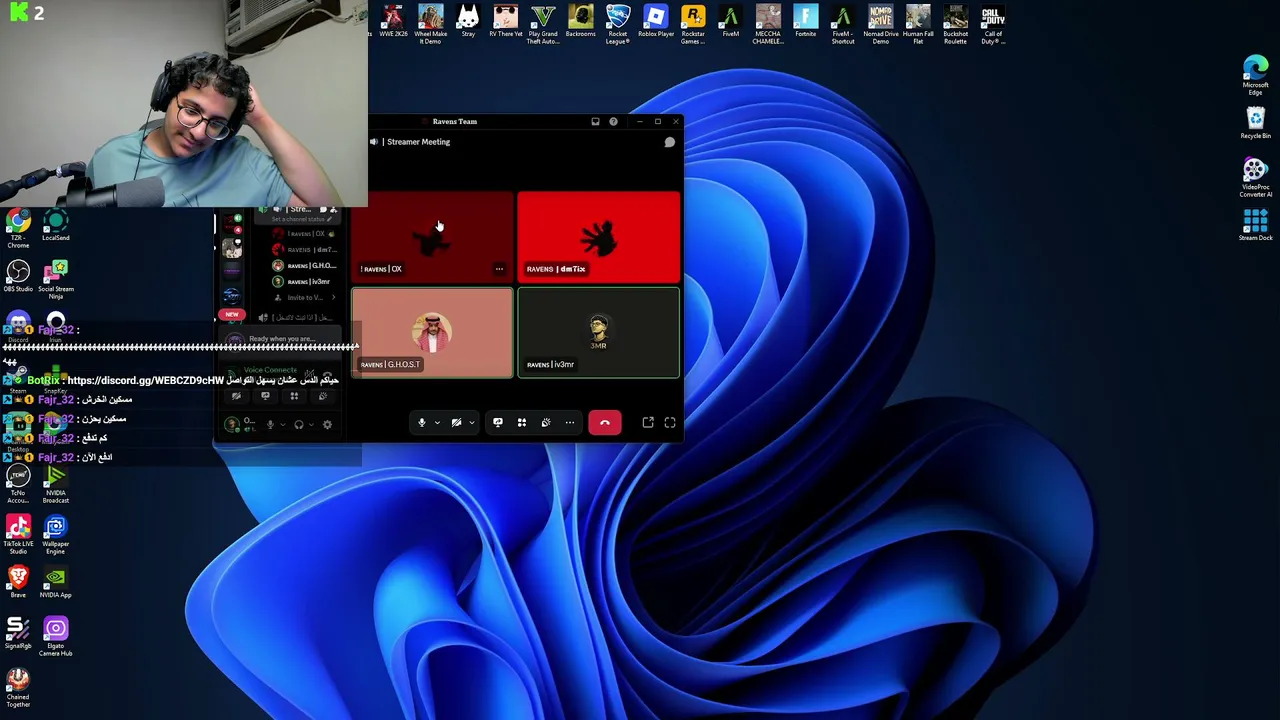The height and width of the screenshot is (720, 1280).
Task: Open Chained Together desktop icon
Action: tap(18, 689)
